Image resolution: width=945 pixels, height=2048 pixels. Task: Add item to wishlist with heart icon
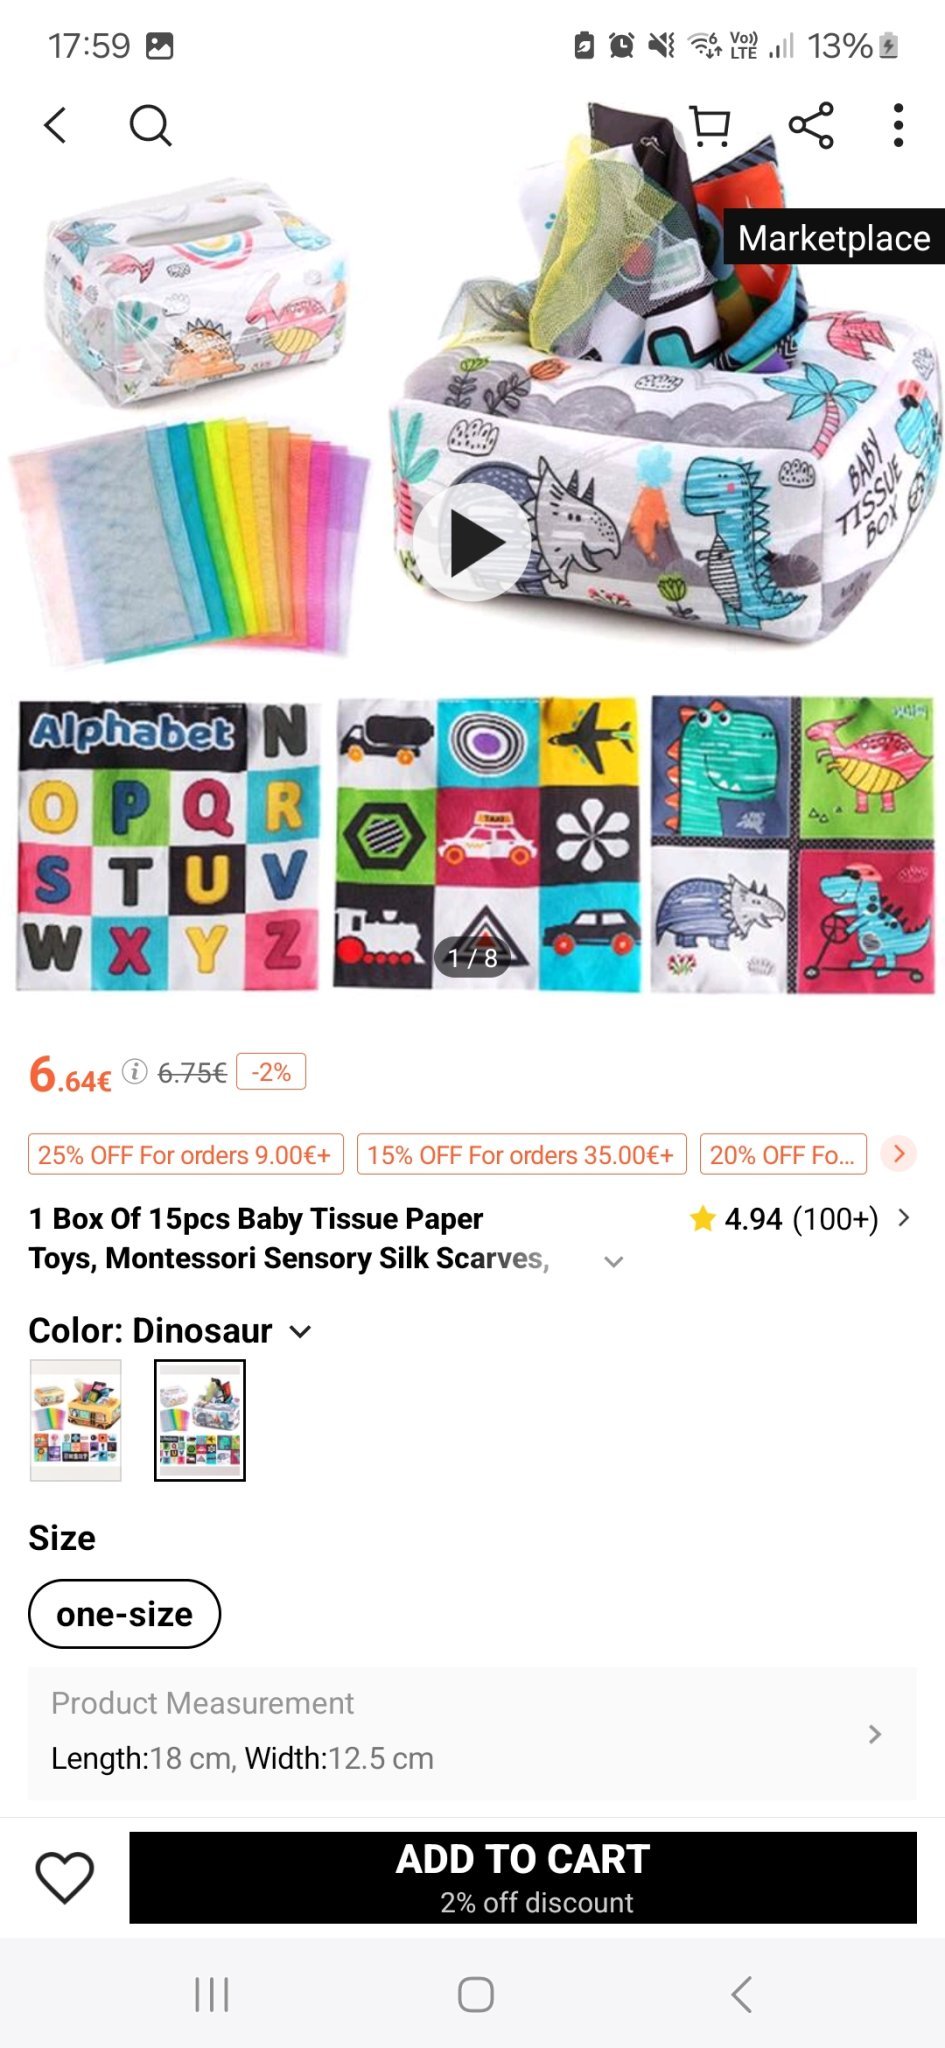(65, 1877)
